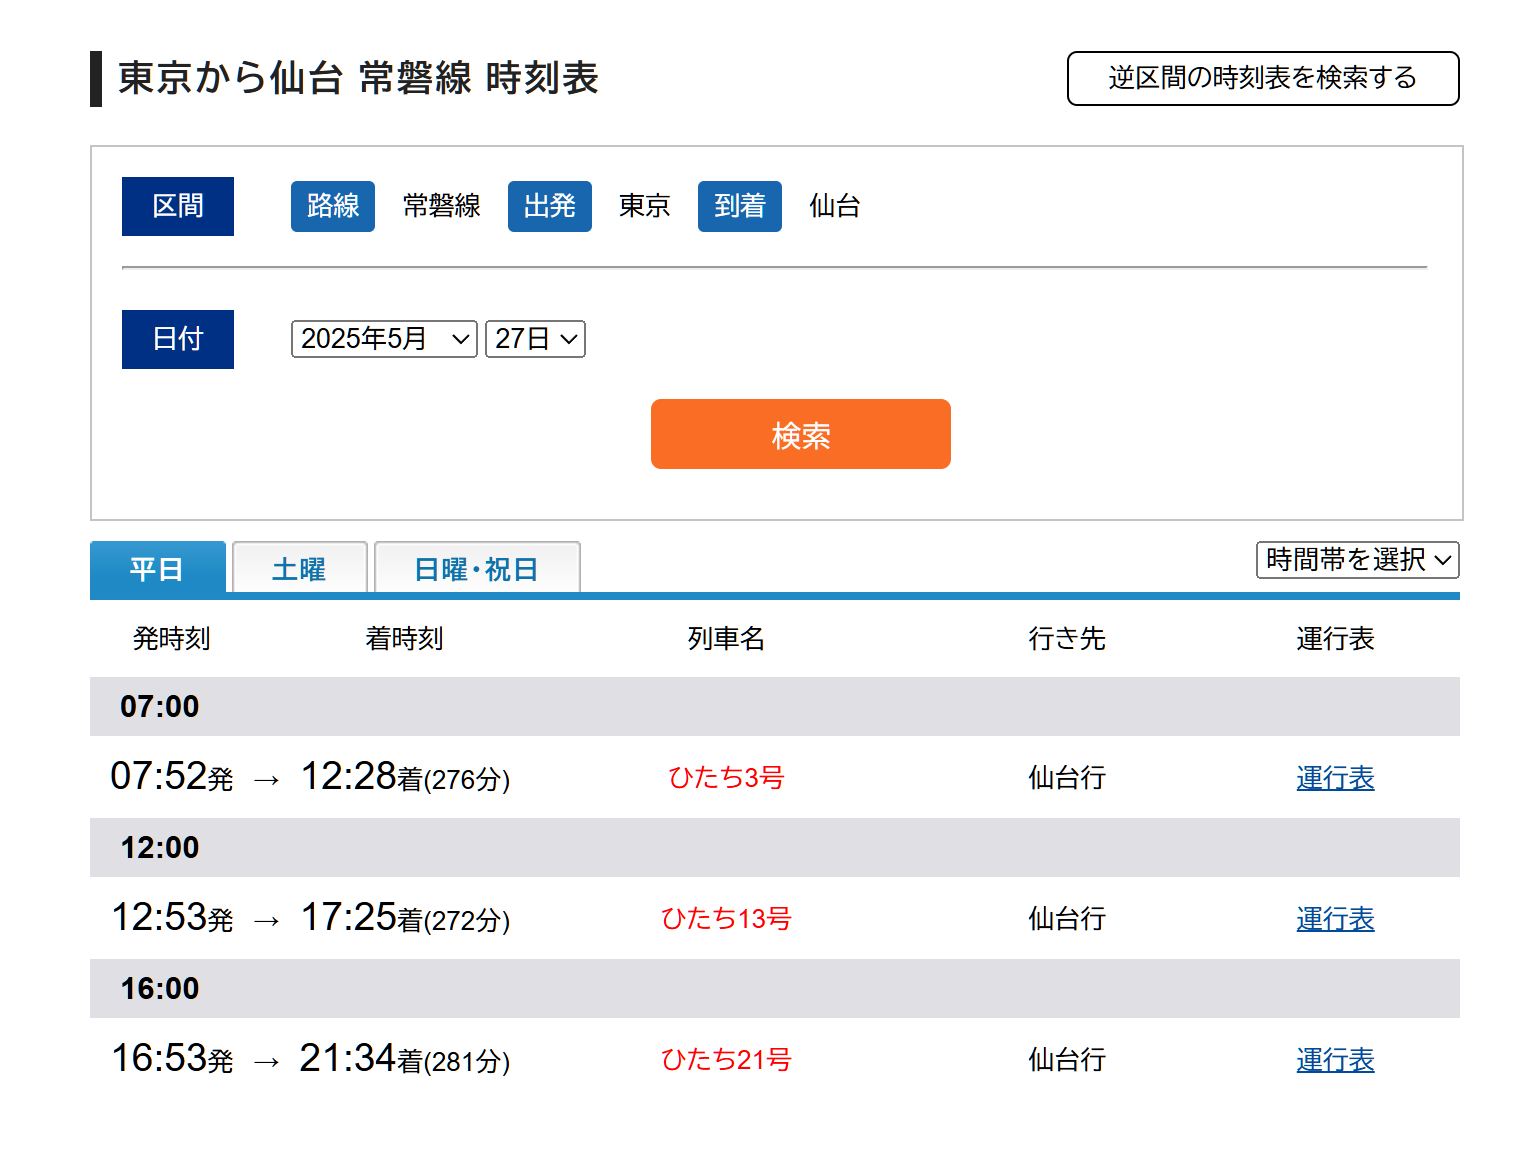Click the 逆区間の時刻表を検索する button
This screenshot has width=1513, height=1151.
point(1263,78)
